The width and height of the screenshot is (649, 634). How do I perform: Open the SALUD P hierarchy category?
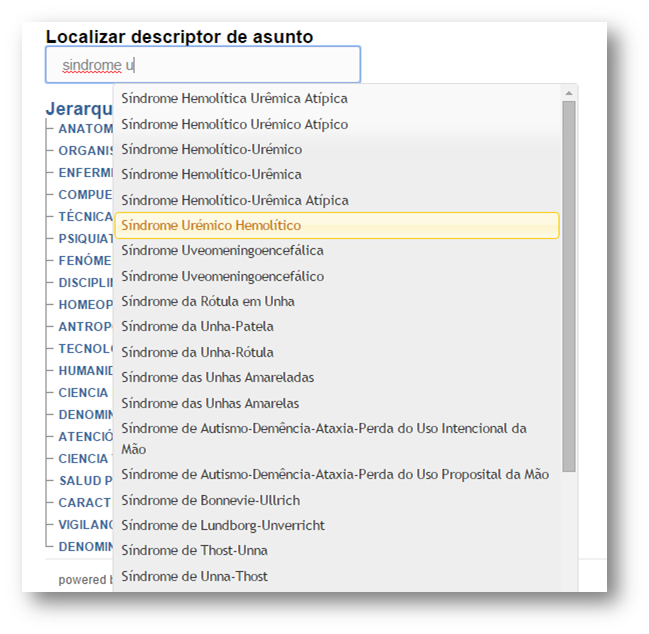tap(86, 480)
